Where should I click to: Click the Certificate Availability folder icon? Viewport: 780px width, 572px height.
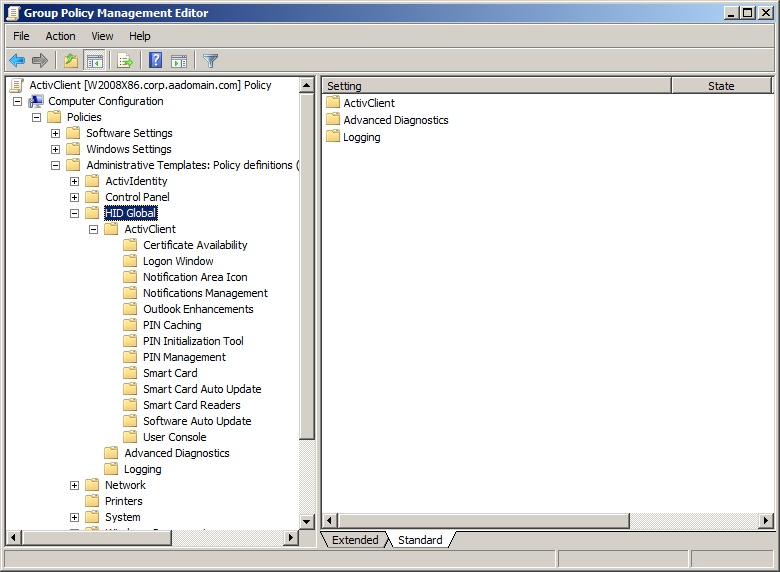click(130, 245)
